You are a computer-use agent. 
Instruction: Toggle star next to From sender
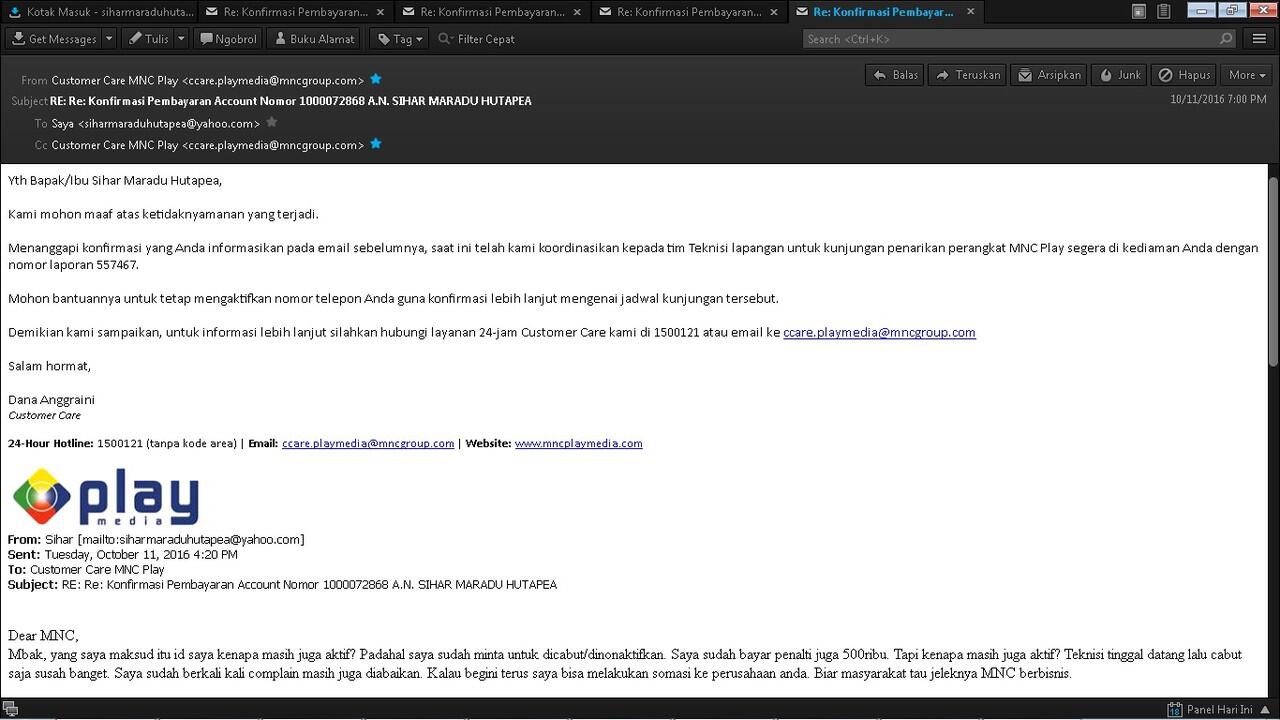[376, 79]
